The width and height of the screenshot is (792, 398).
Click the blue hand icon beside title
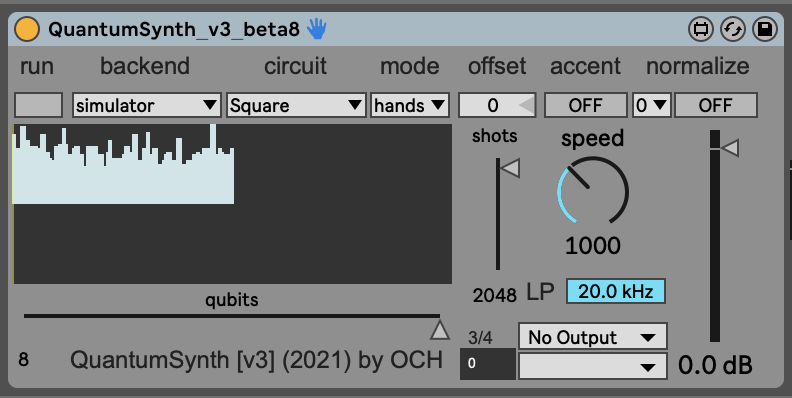(317, 29)
